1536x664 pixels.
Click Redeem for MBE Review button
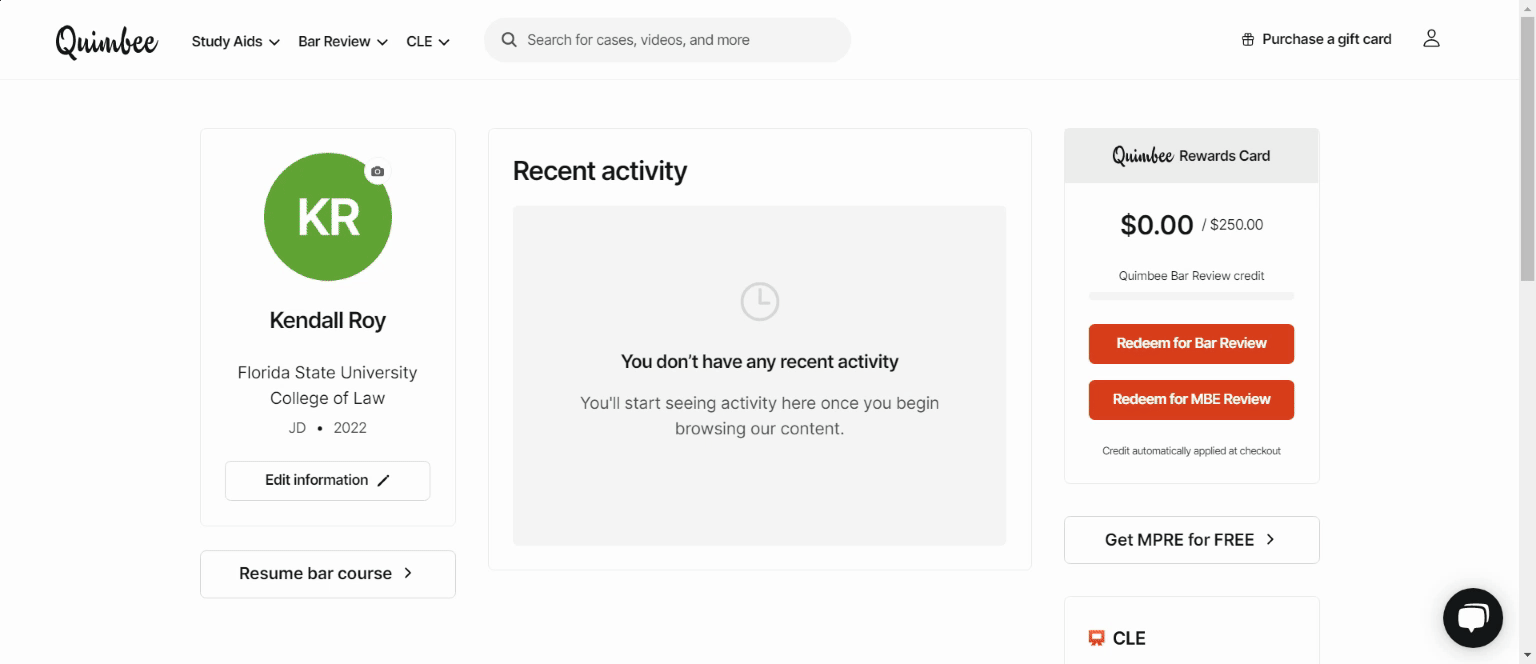tap(1191, 399)
